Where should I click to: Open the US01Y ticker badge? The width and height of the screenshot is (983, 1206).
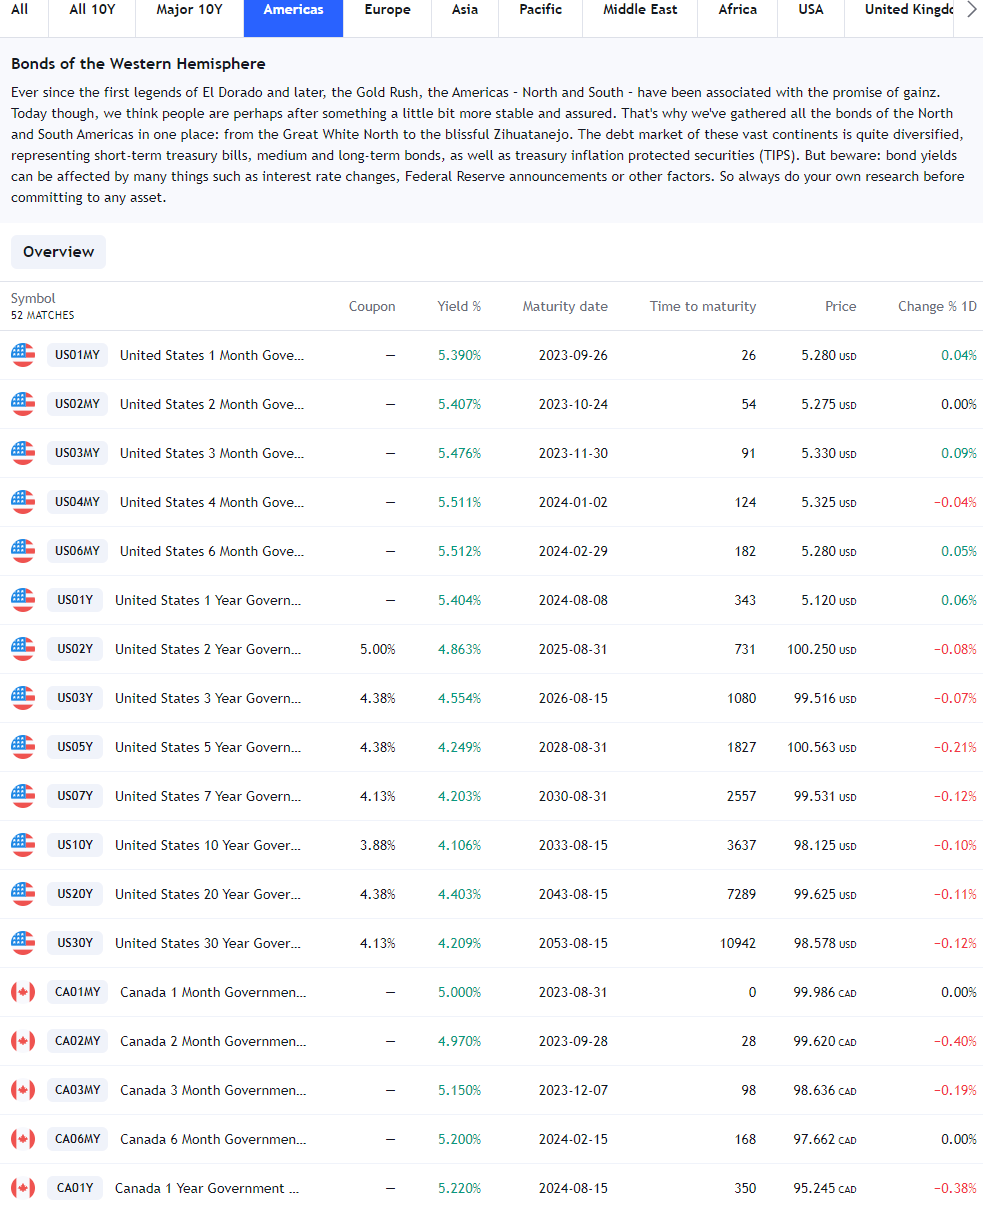75,600
